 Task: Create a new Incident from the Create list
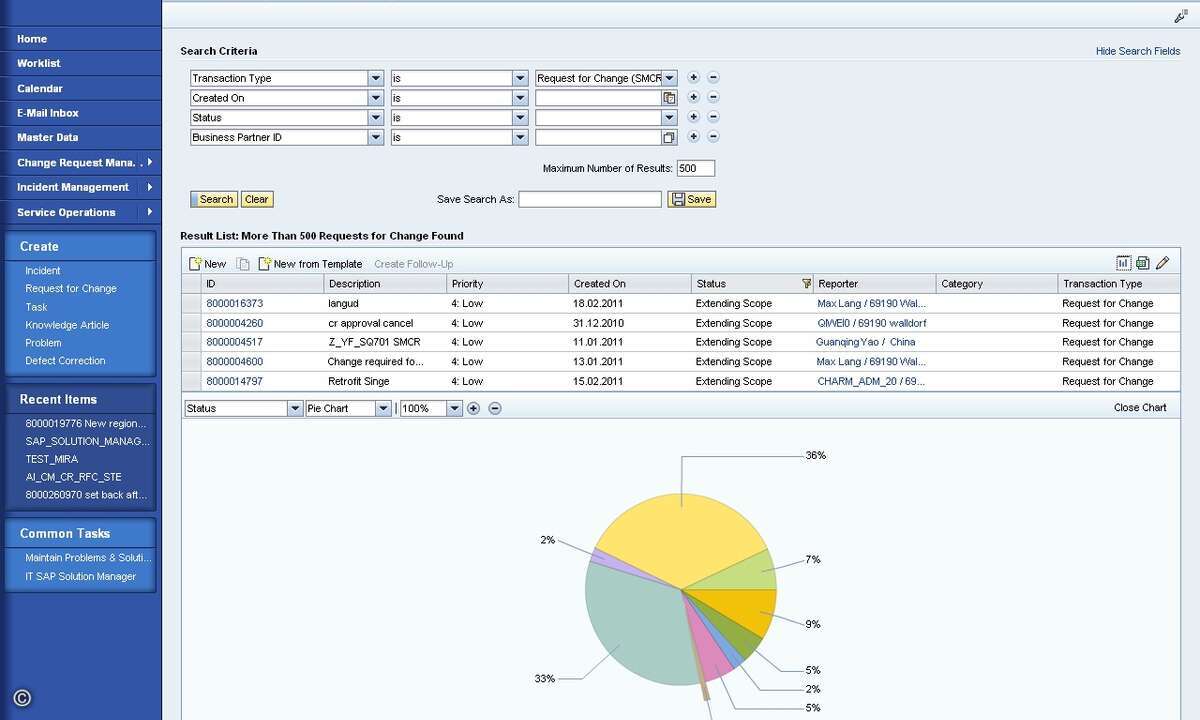point(43,271)
